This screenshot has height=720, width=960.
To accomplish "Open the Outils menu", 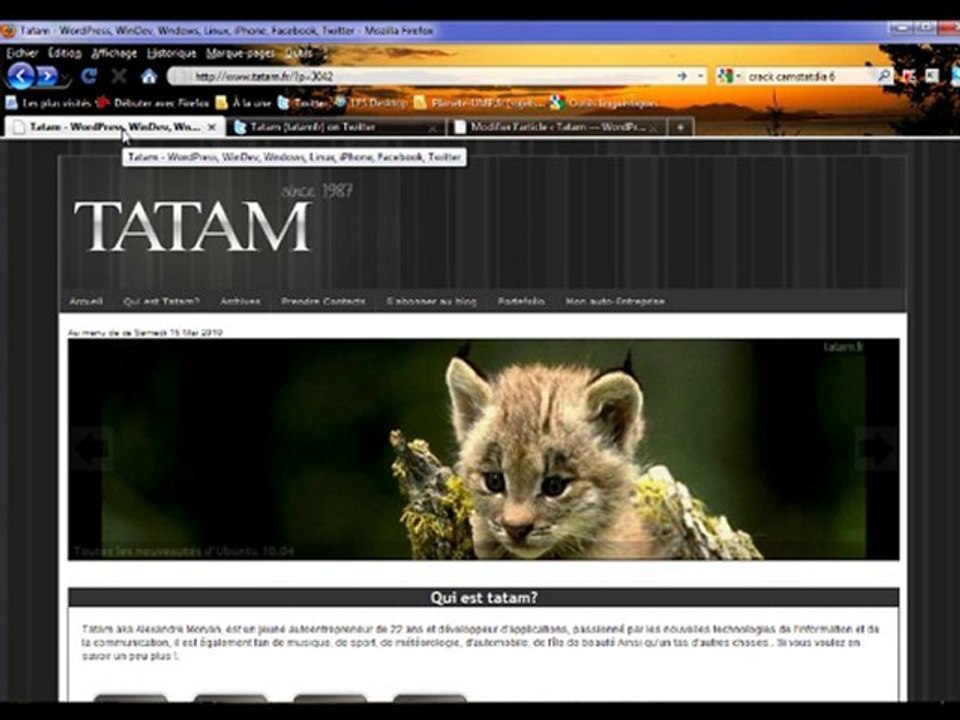I will click(x=299, y=53).
